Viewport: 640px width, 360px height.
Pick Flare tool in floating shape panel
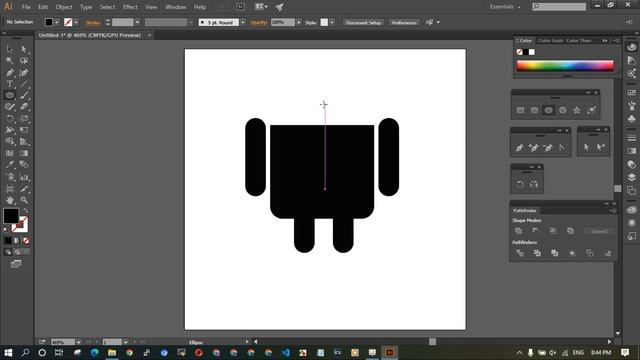591,110
